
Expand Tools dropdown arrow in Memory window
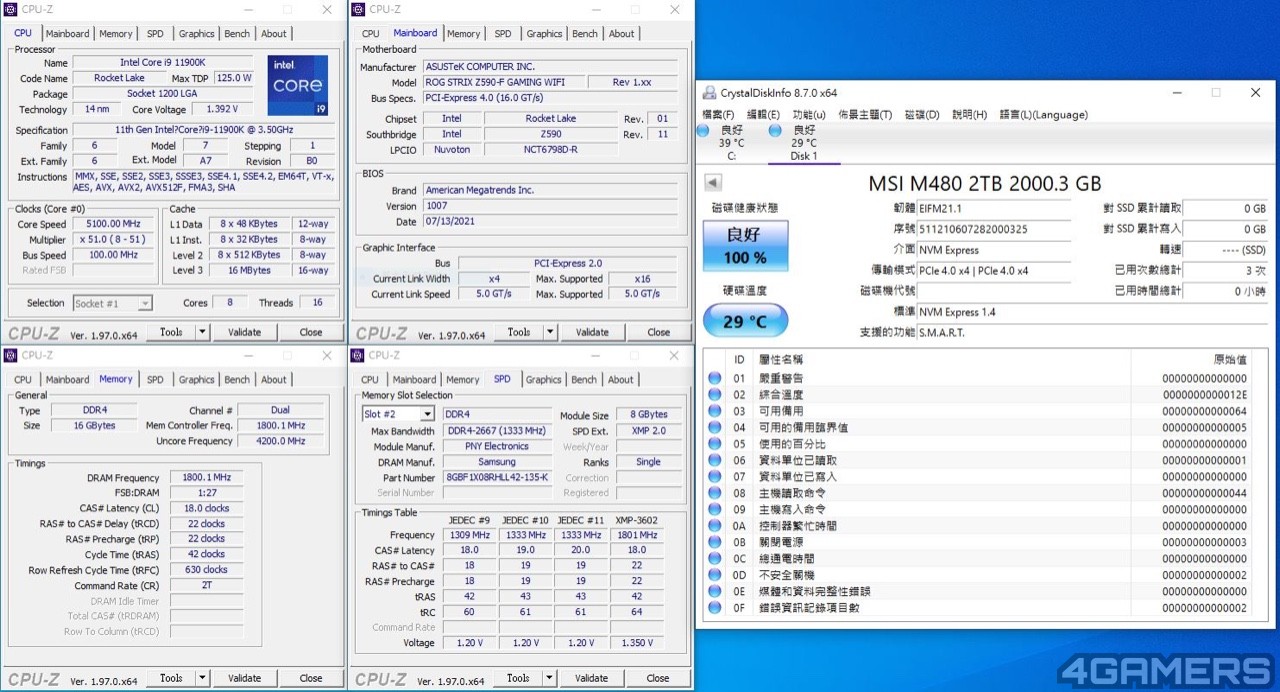(201, 678)
